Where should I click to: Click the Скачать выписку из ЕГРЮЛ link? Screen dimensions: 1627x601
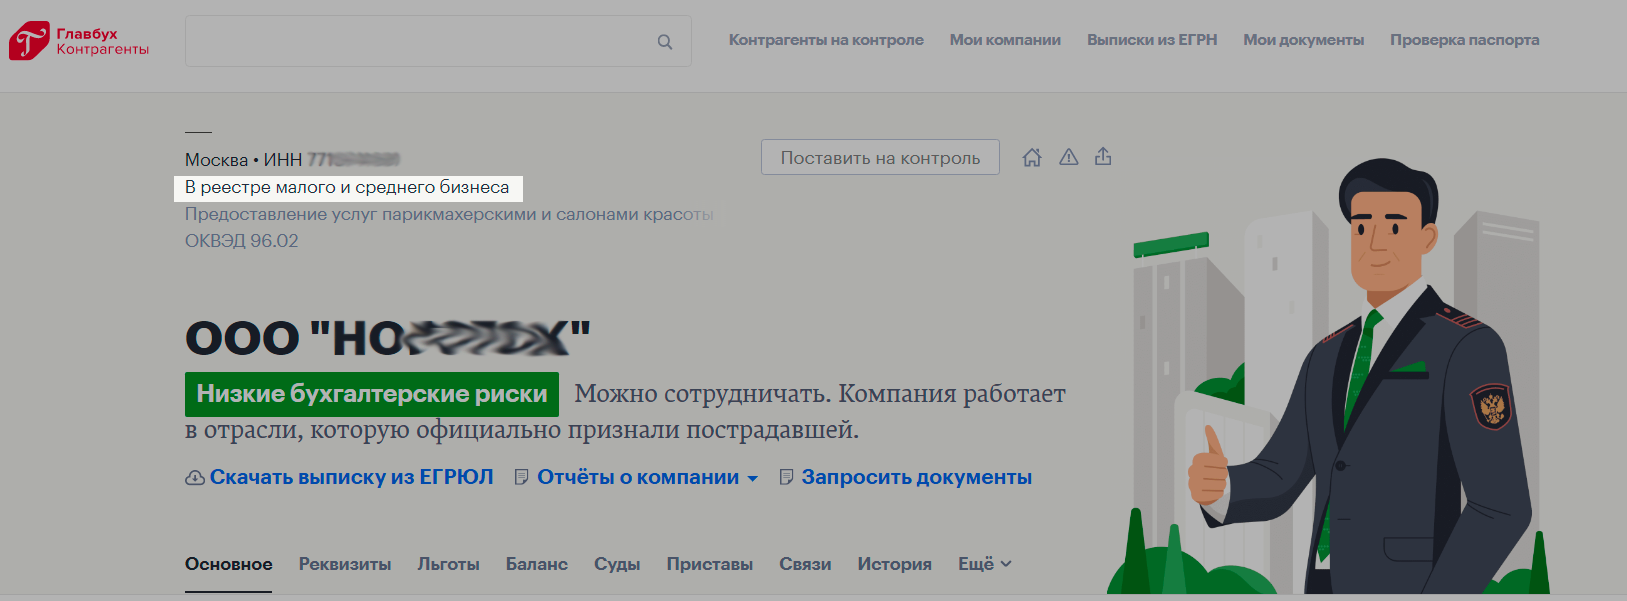pos(351,478)
